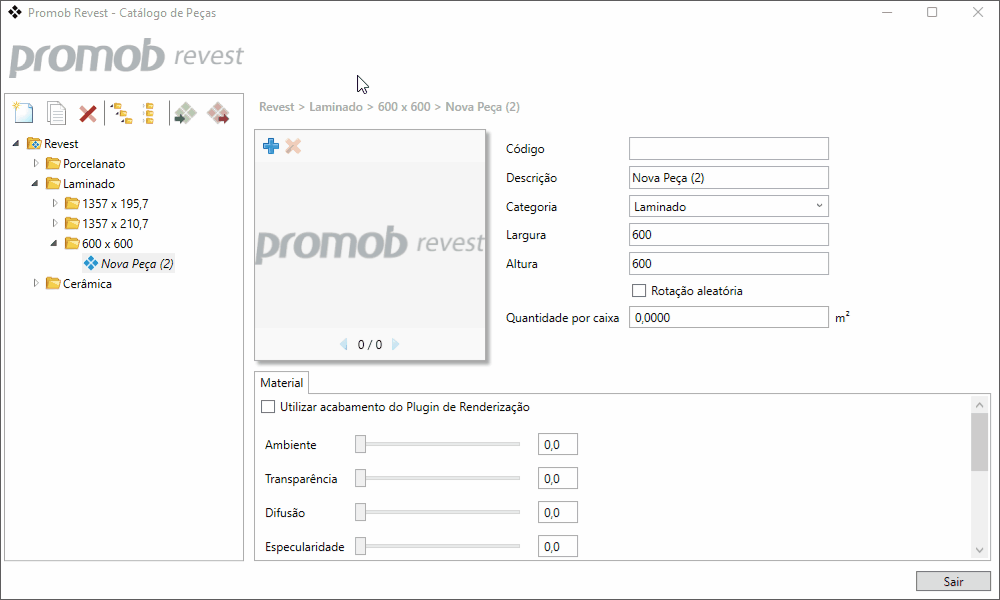Click the Transparência value box
Image resolution: width=1000 pixels, height=600 pixels.
coord(557,478)
